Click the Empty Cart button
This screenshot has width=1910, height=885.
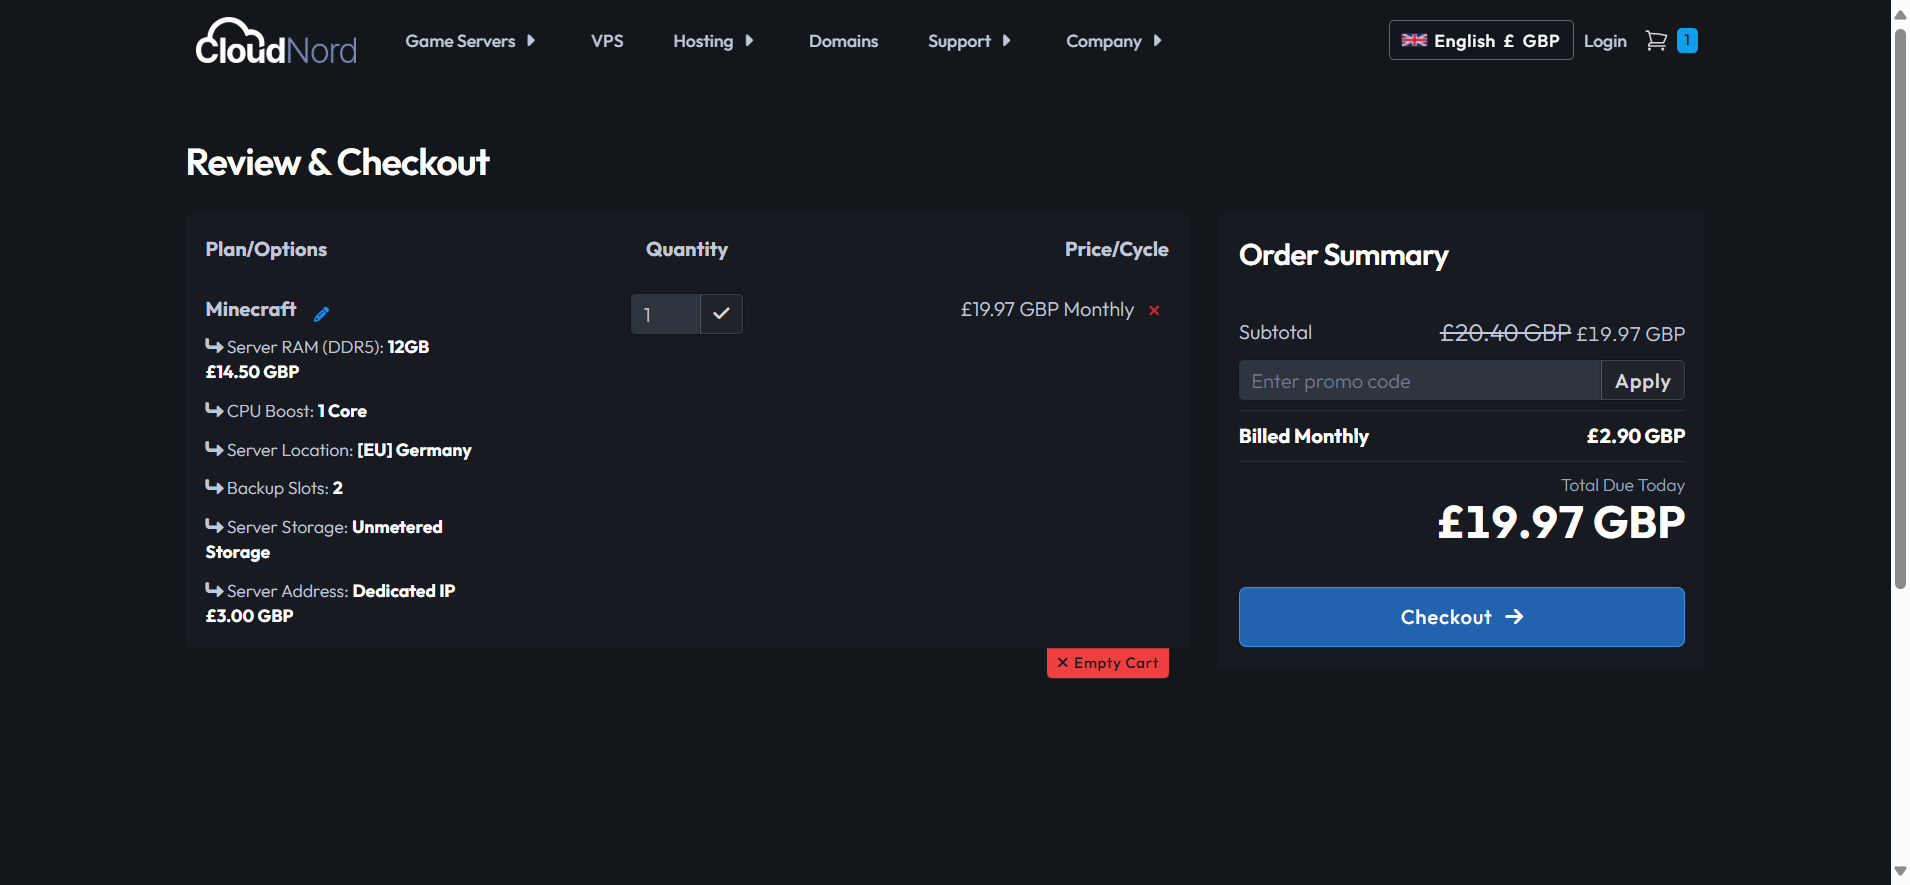1107,663
